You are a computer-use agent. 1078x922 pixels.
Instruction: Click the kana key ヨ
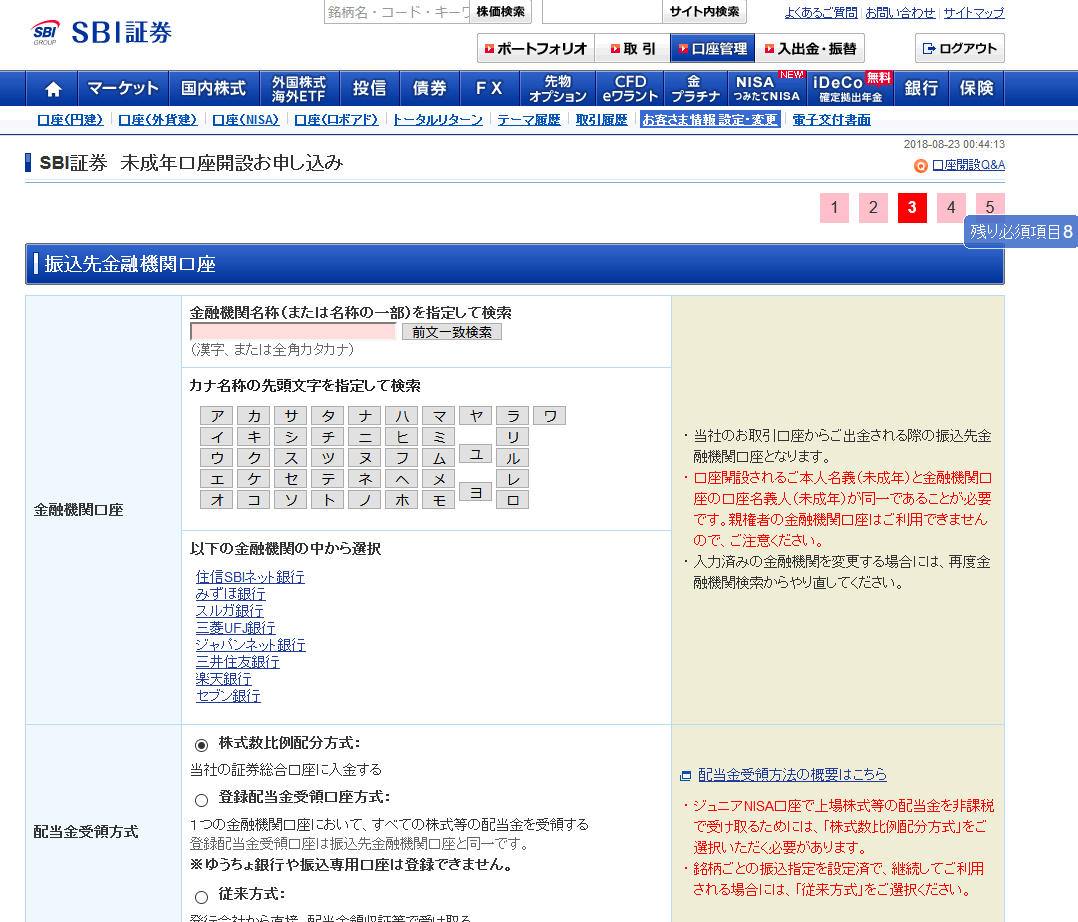476,492
